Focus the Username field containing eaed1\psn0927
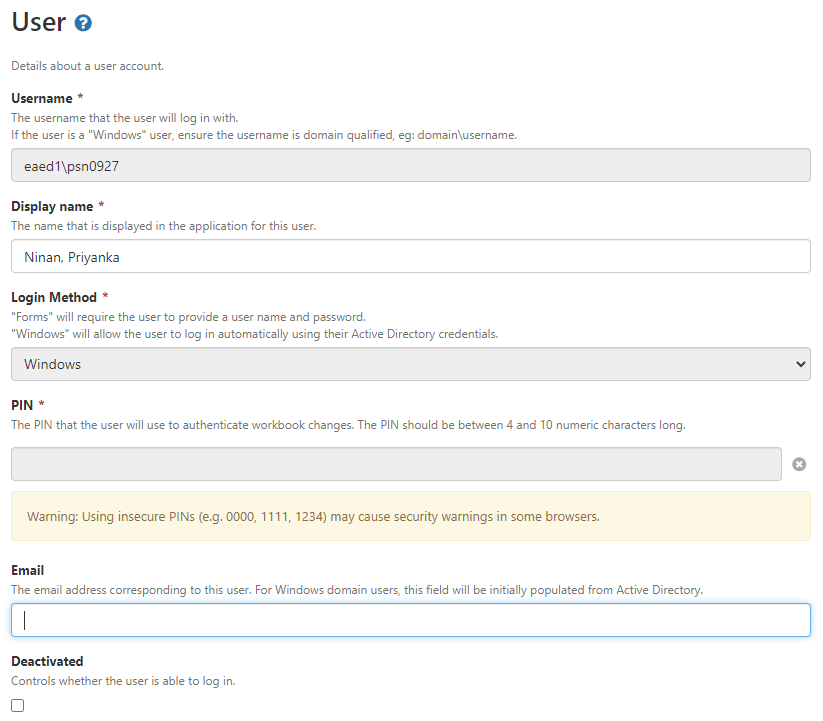Image resolution: width=823 pixels, height=721 pixels. (410, 166)
